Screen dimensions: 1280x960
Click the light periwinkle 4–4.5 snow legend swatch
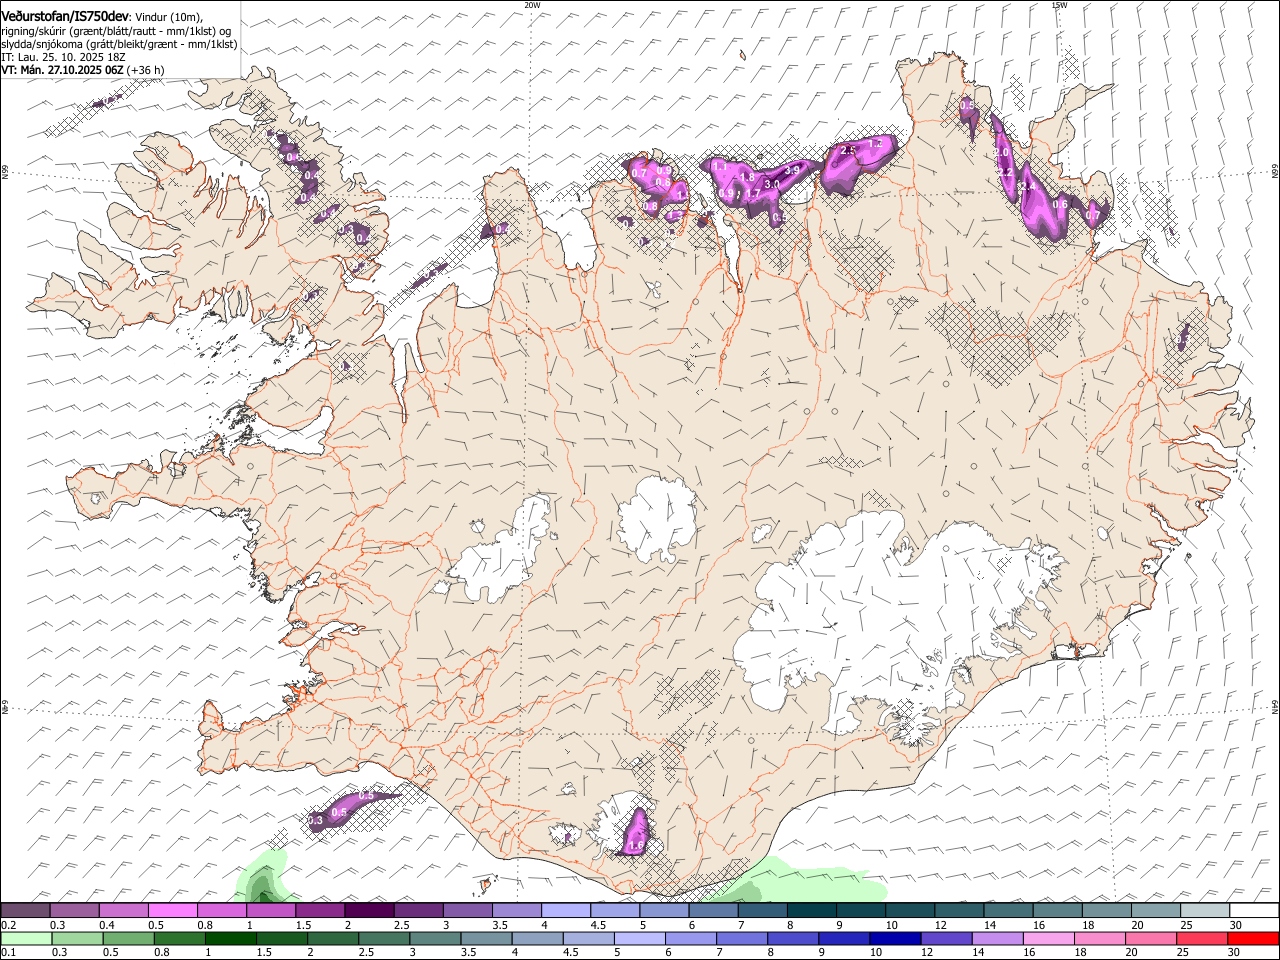coord(567,910)
